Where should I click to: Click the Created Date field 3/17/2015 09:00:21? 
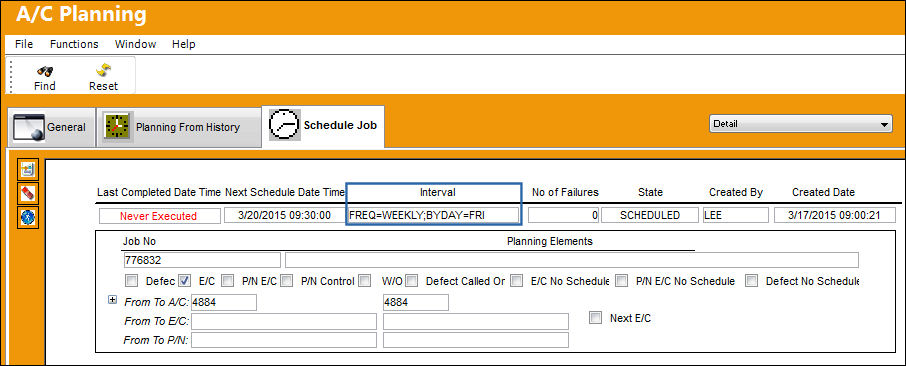point(835,215)
